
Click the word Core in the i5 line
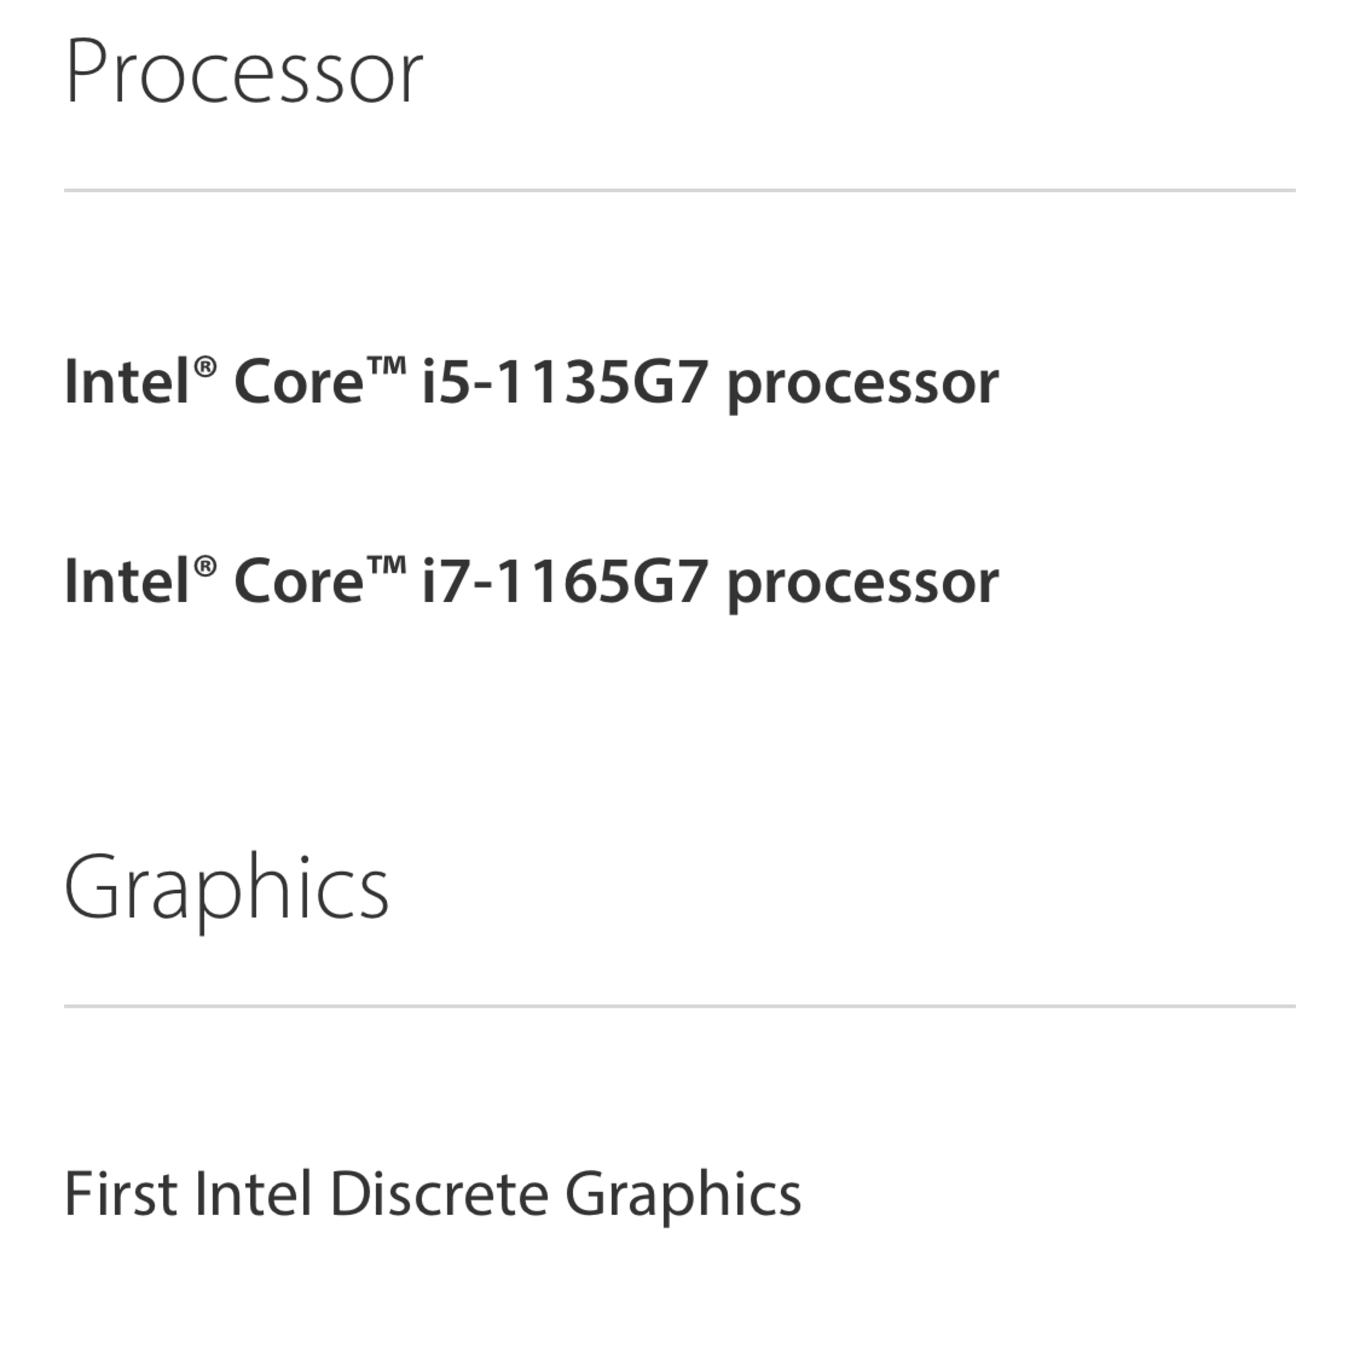click(298, 382)
